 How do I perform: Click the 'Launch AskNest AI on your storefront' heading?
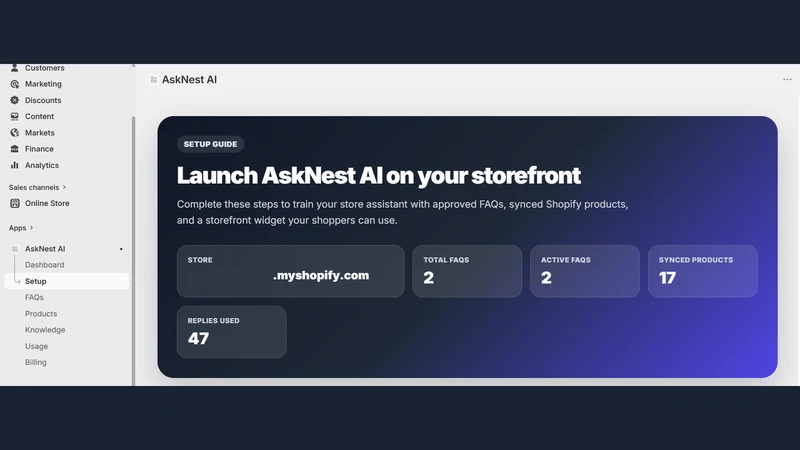click(379, 176)
